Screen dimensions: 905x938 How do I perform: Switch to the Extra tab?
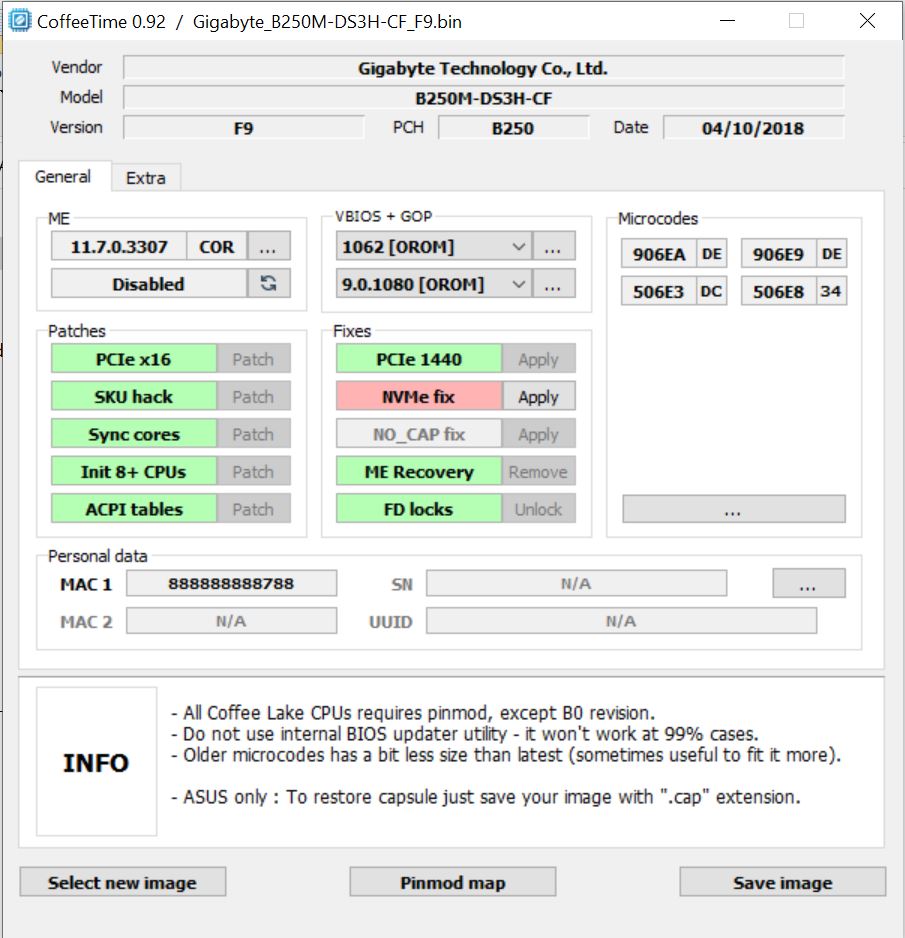[146, 178]
